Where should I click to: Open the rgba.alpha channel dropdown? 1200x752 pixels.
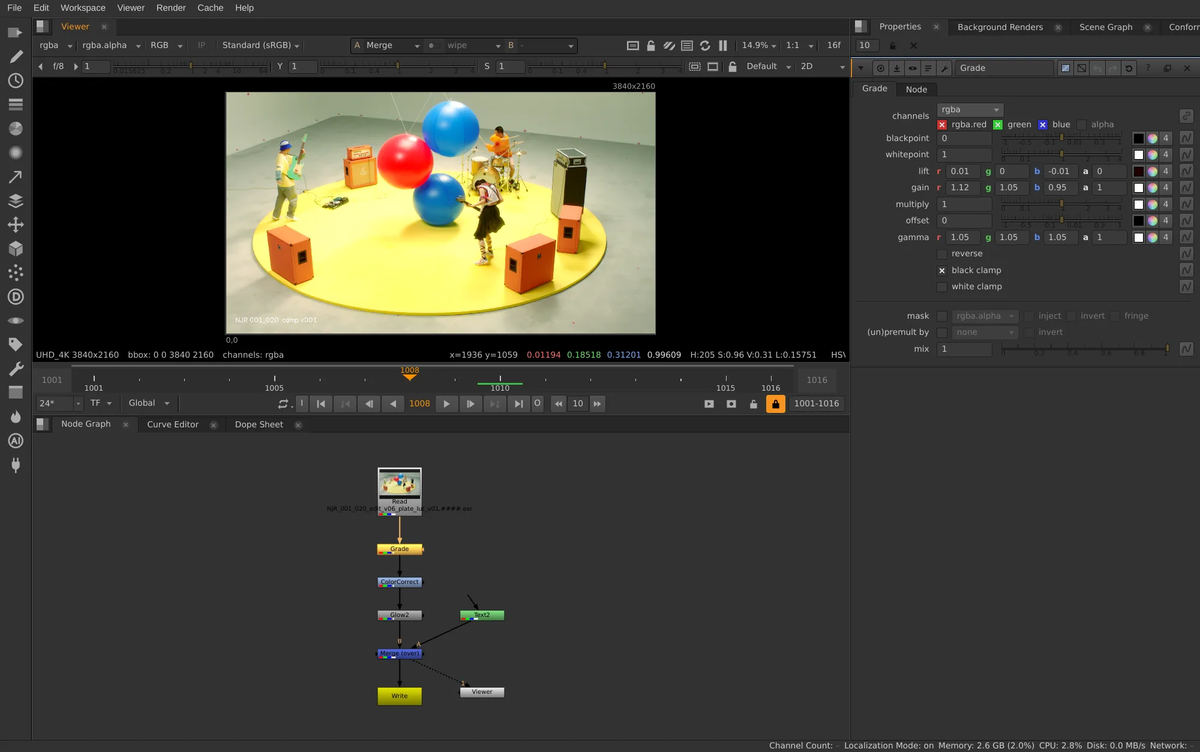111,46
